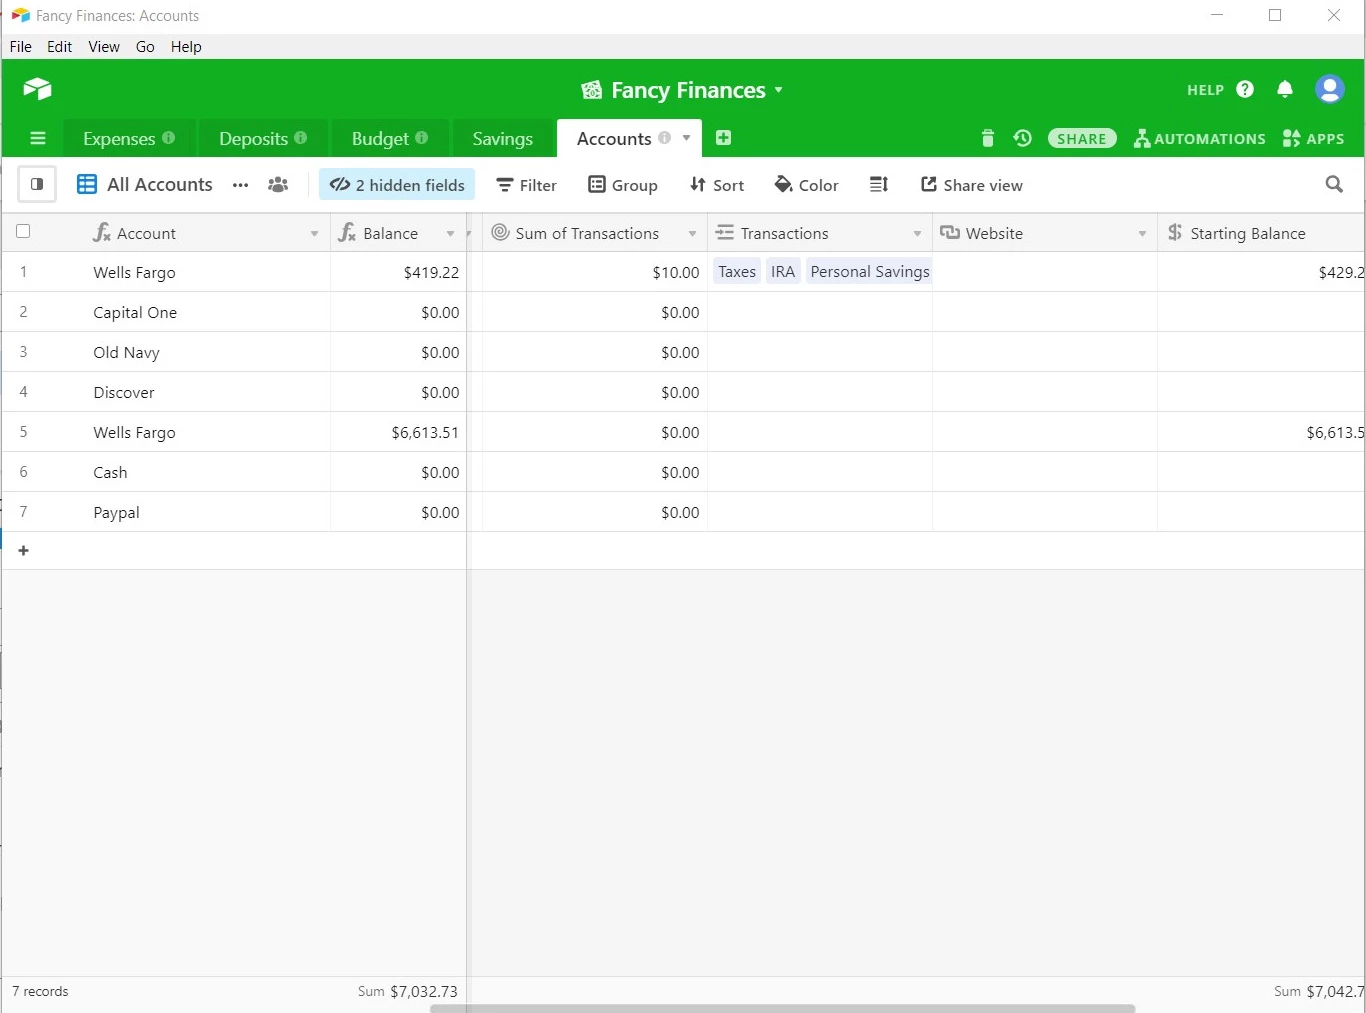The image size is (1366, 1013).
Task: Click the info icon on Budget tab
Action: tap(421, 138)
